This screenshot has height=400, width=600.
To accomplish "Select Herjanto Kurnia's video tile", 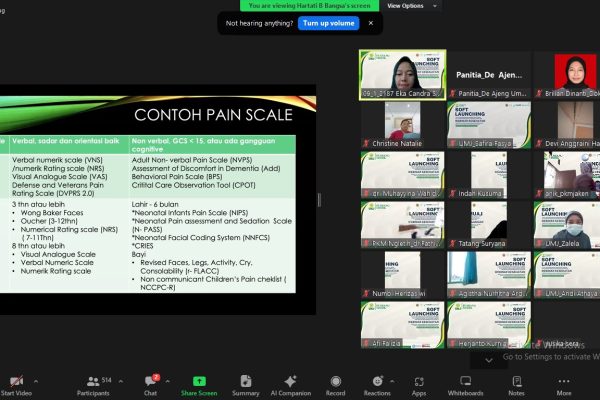I will (x=489, y=325).
